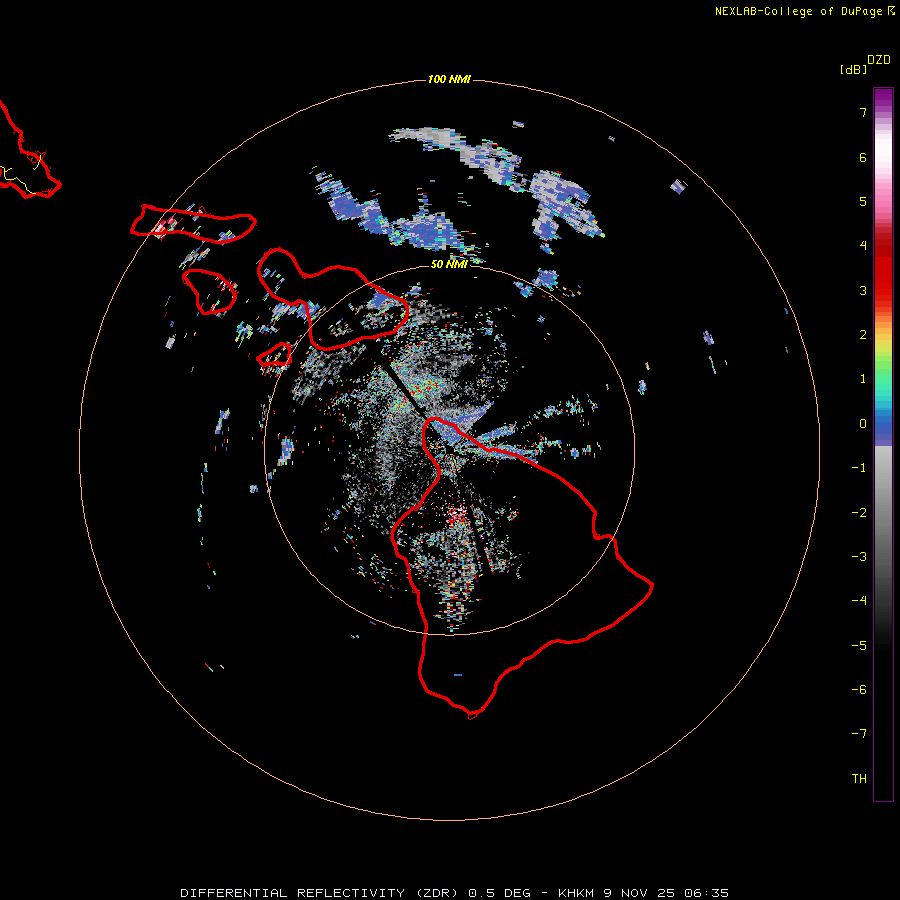Click the 4 value on color scale
Image resolution: width=900 pixels, height=900 pixels.
click(863, 246)
